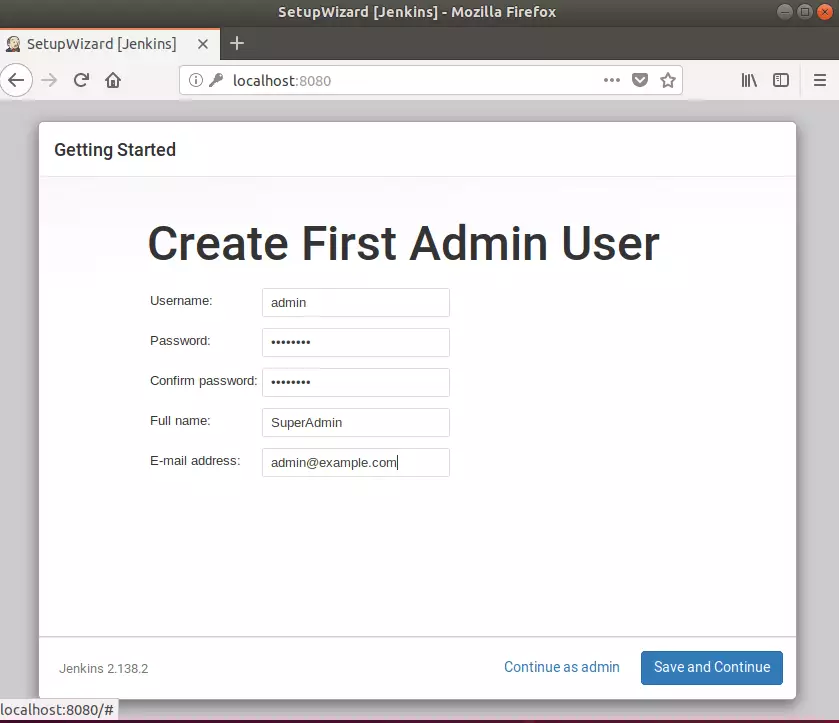
Task: Click the saved login key icon
Action: [216, 80]
